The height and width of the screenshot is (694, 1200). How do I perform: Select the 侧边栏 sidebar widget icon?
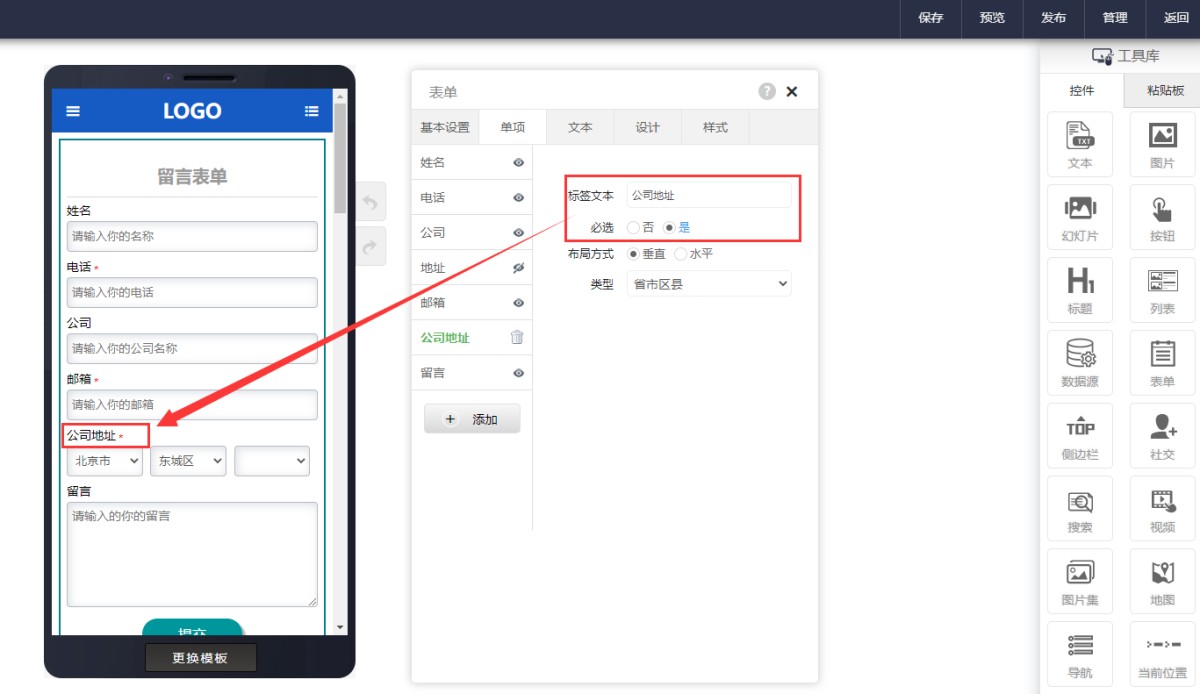coord(1080,427)
